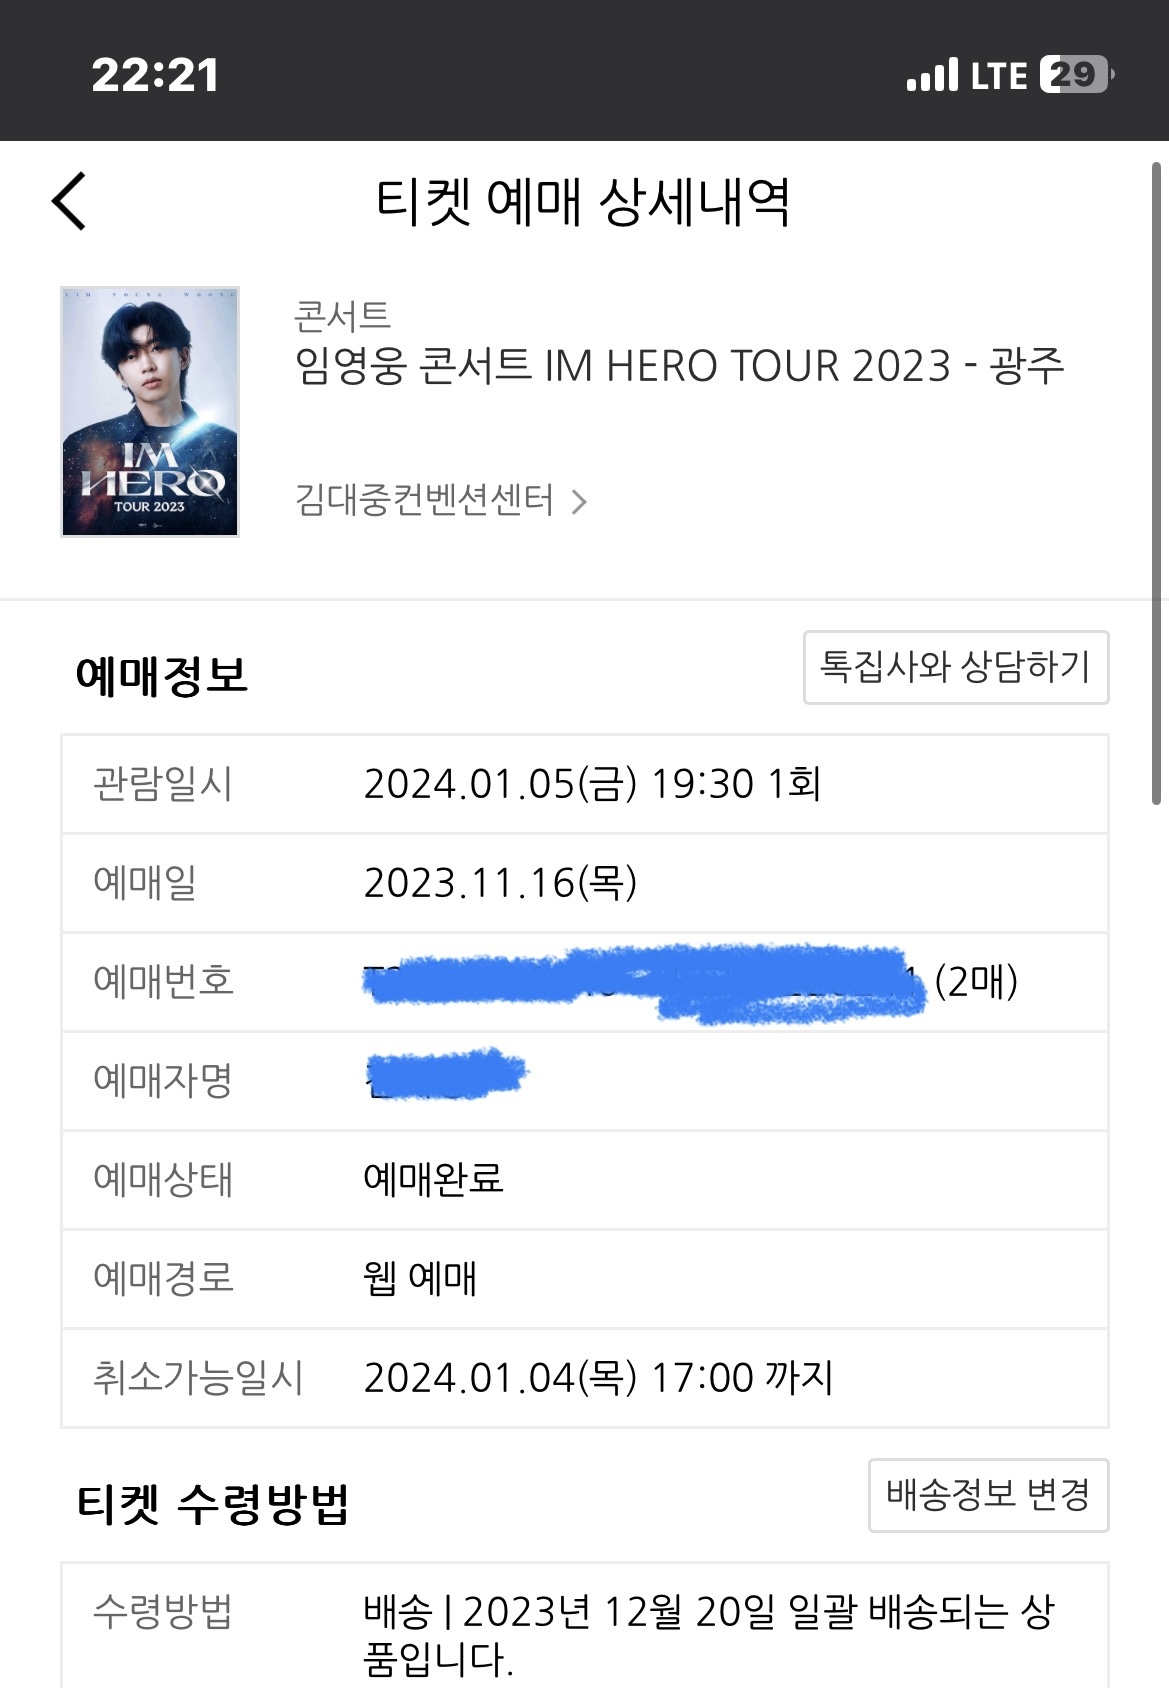The height and width of the screenshot is (1688, 1169).
Task: Select the 예매일 row showing 2023.11.16
Action: [x=584, y=883]
